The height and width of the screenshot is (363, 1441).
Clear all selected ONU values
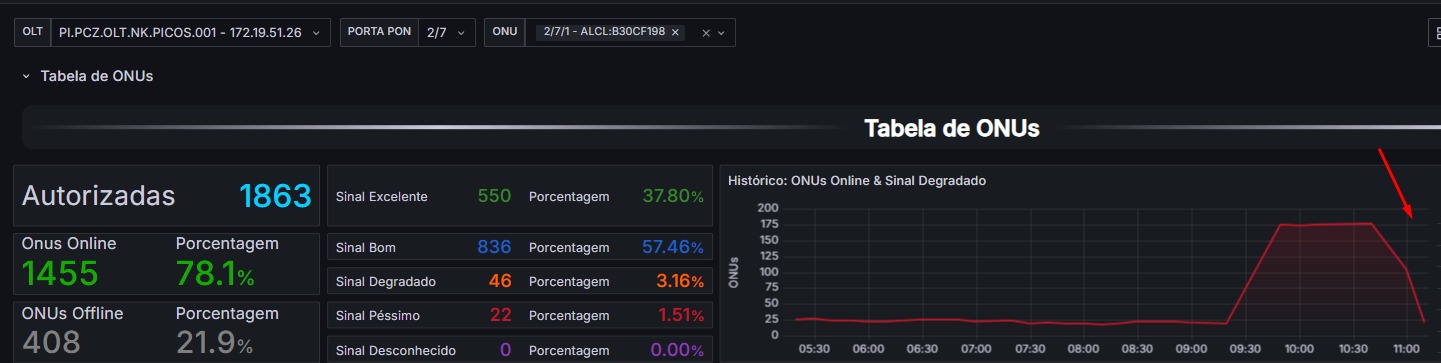pyautogui.click(x=706, y=33)
